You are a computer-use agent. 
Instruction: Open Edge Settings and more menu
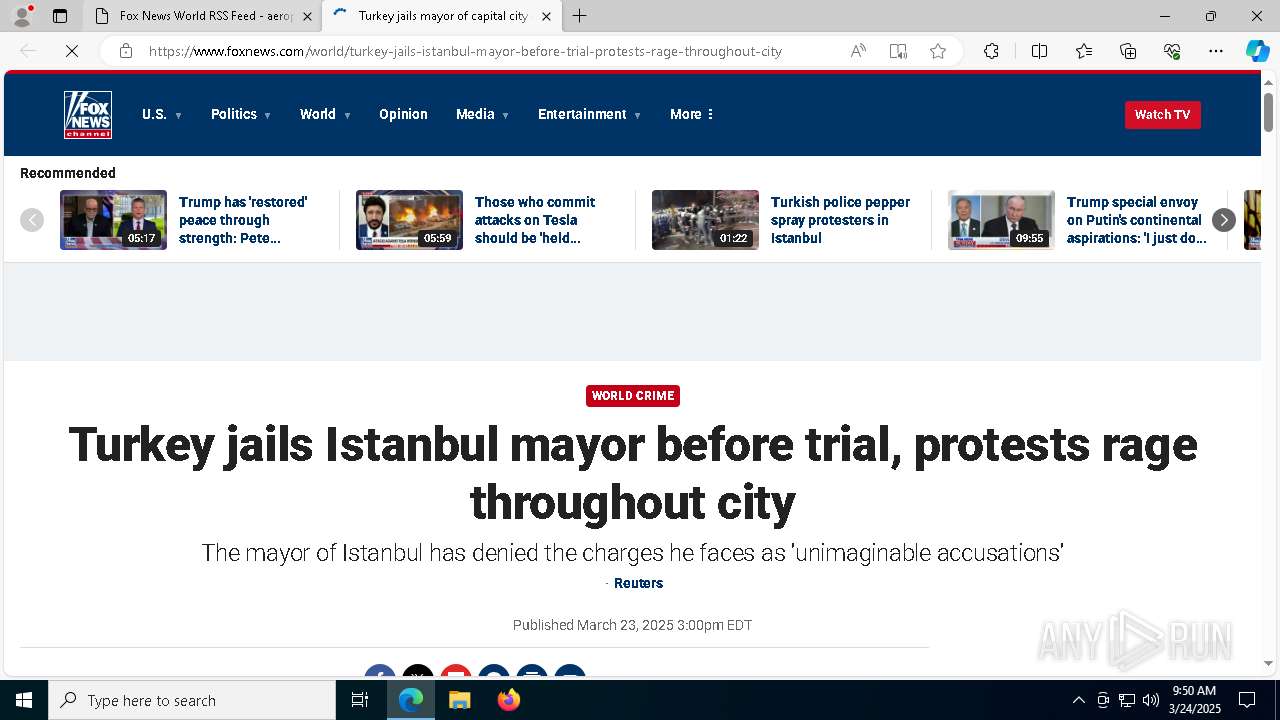tap(1216, 51)
